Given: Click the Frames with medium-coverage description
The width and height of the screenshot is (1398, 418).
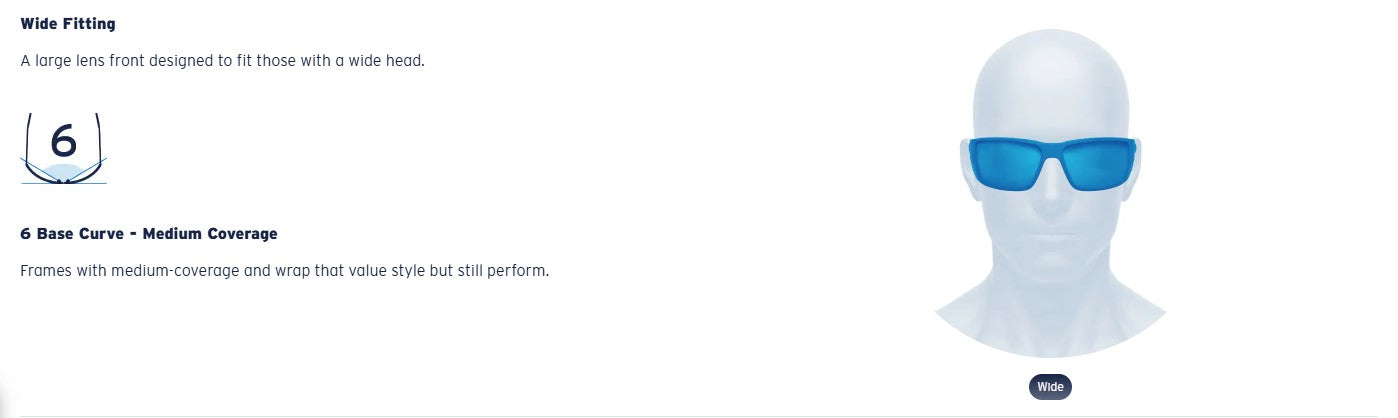Looking at the screenshot, I should coord(284,272).
